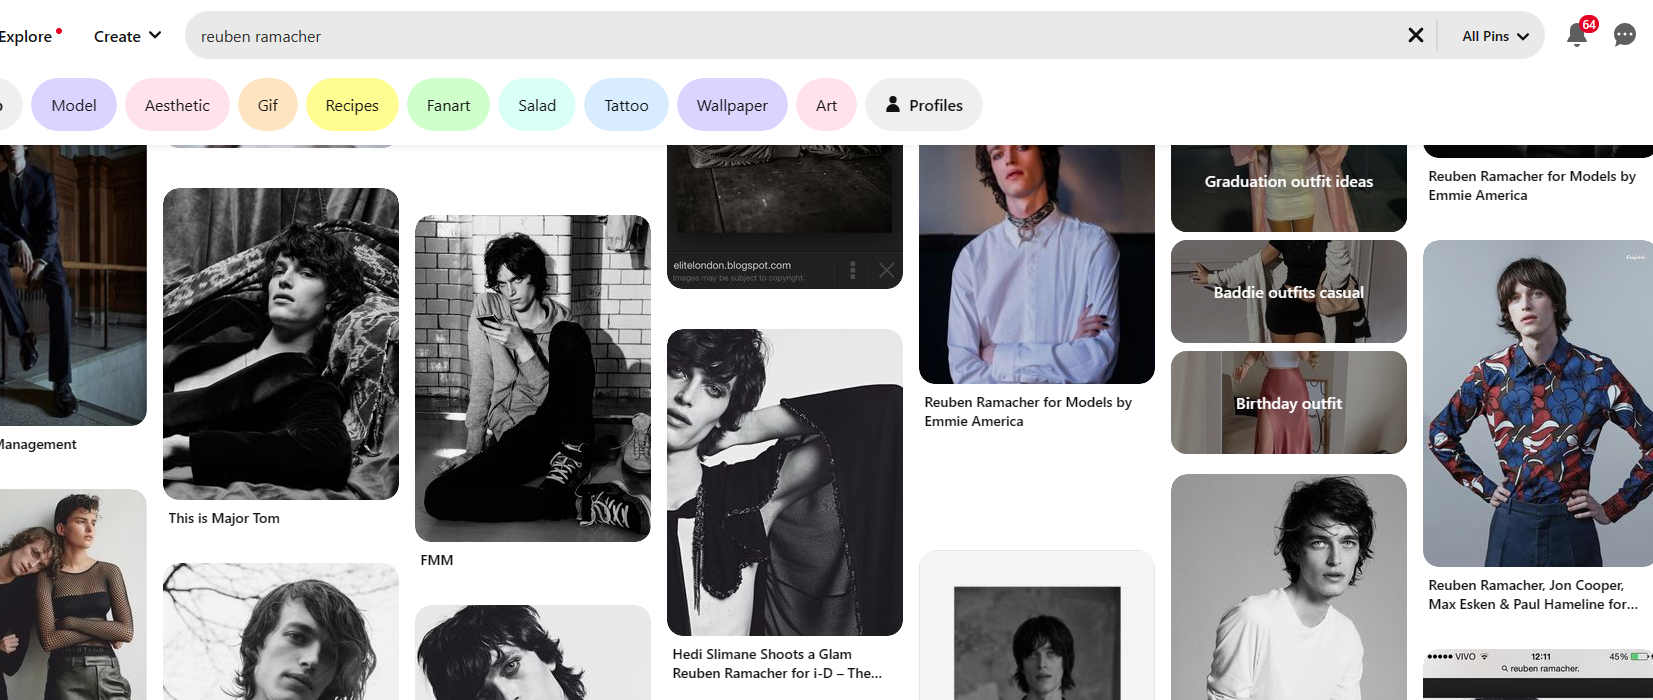Screen dimensions: 1653x700
Task: Open the white shirt pin by Emmie America
Action: tap(1037, 264)
